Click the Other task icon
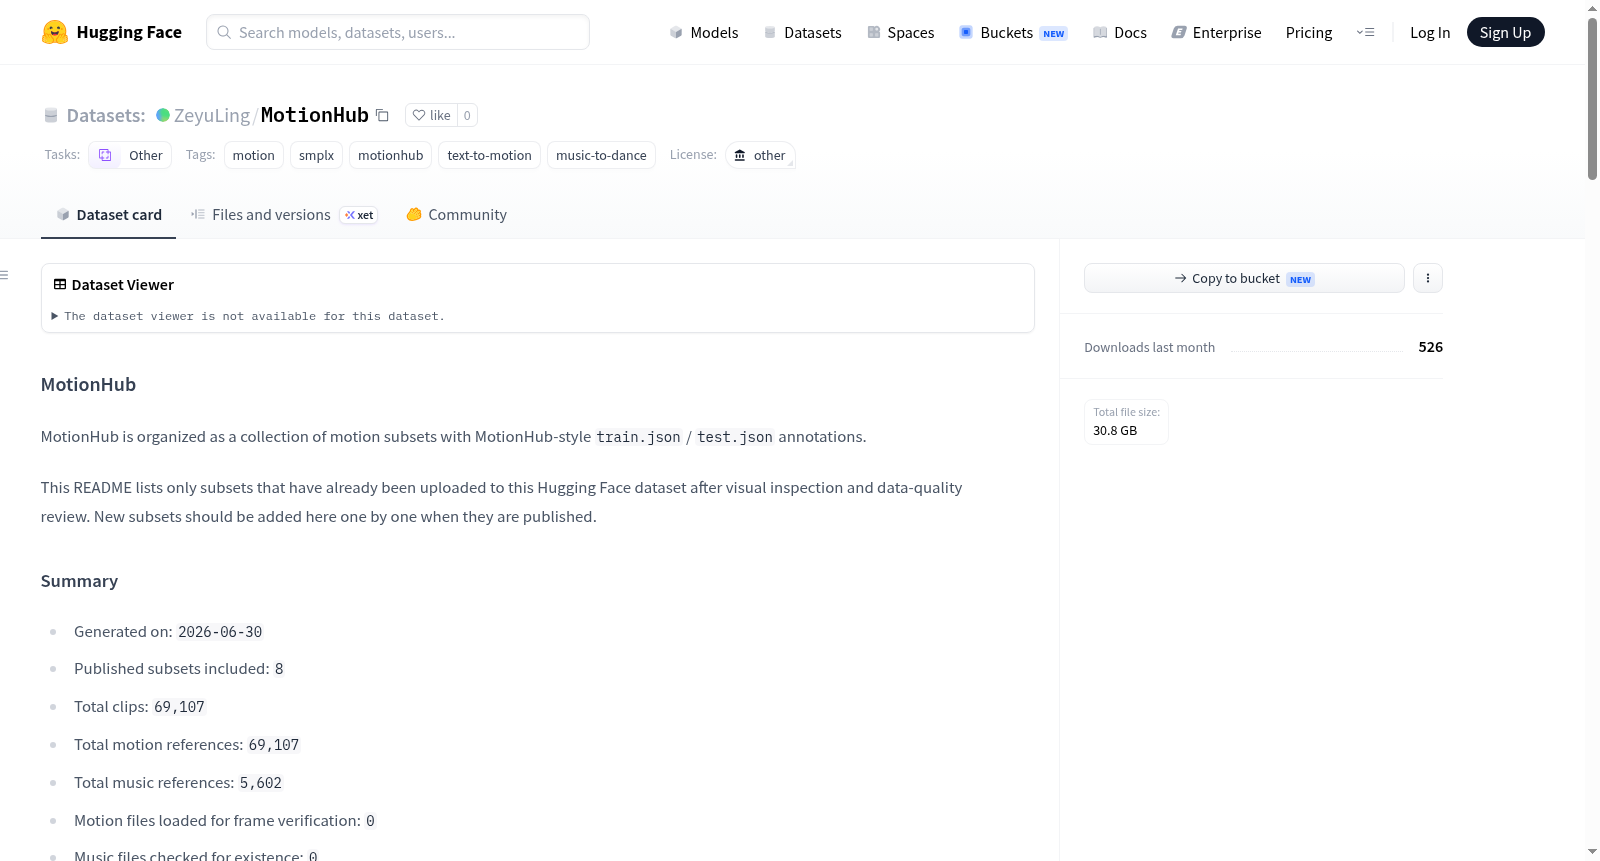Image resolution: width=1600 pixels, height=861 pixels. pos(105,155)
